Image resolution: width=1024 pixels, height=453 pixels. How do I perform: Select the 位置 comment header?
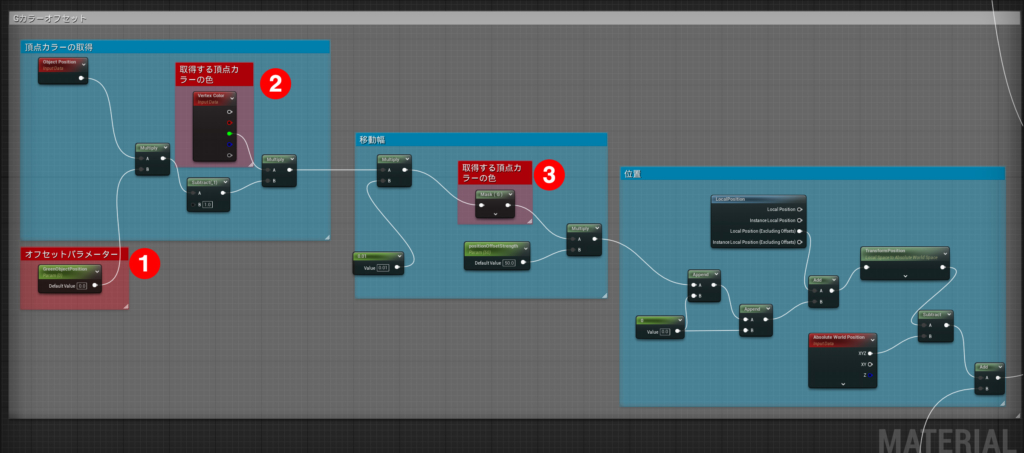point(812,174)
